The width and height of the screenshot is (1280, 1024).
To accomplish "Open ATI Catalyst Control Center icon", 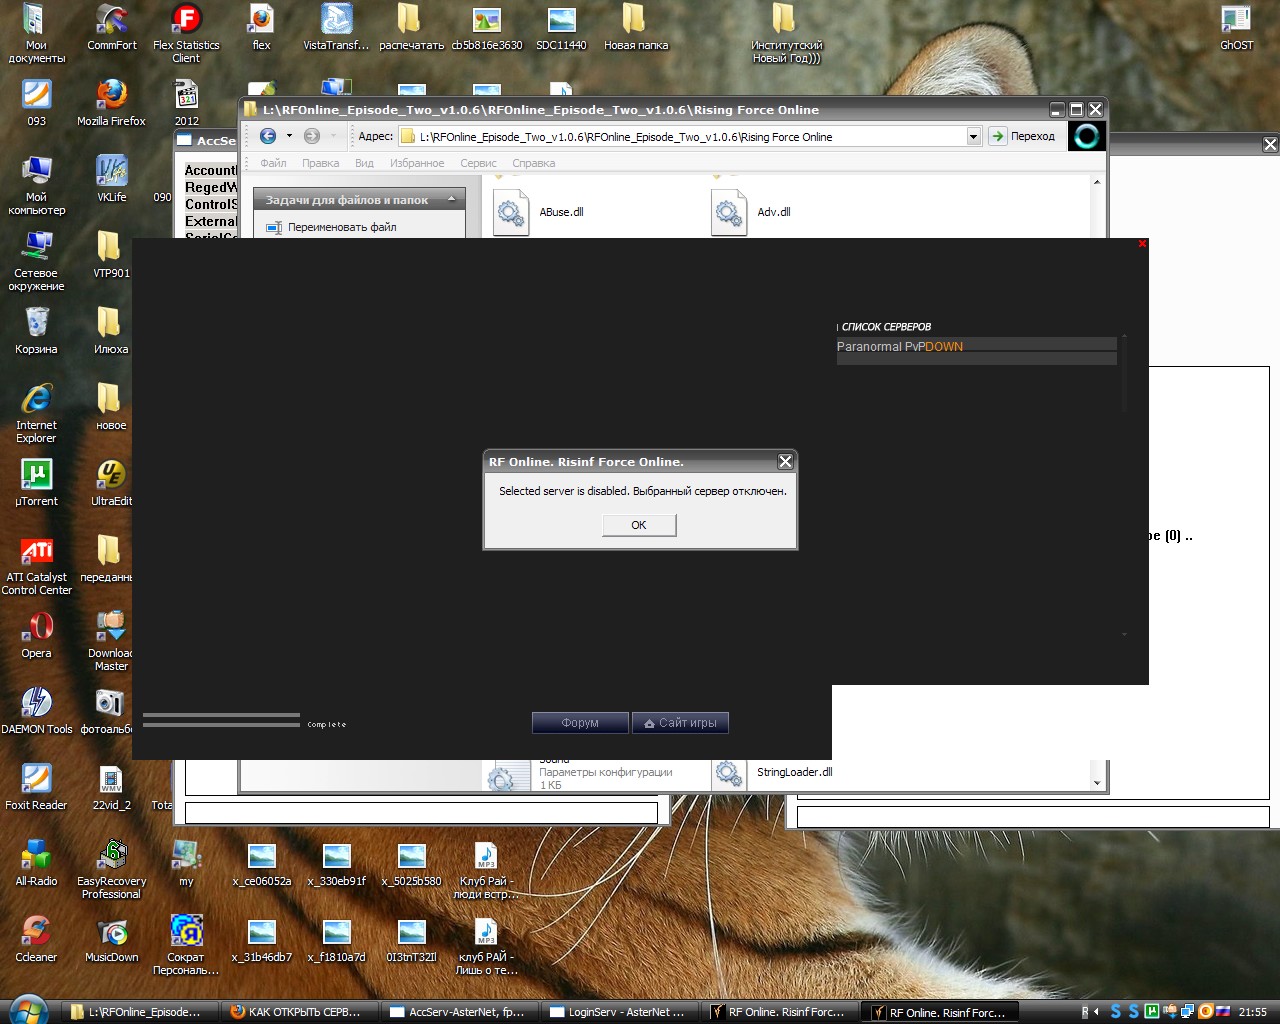I will coord(37,565).
